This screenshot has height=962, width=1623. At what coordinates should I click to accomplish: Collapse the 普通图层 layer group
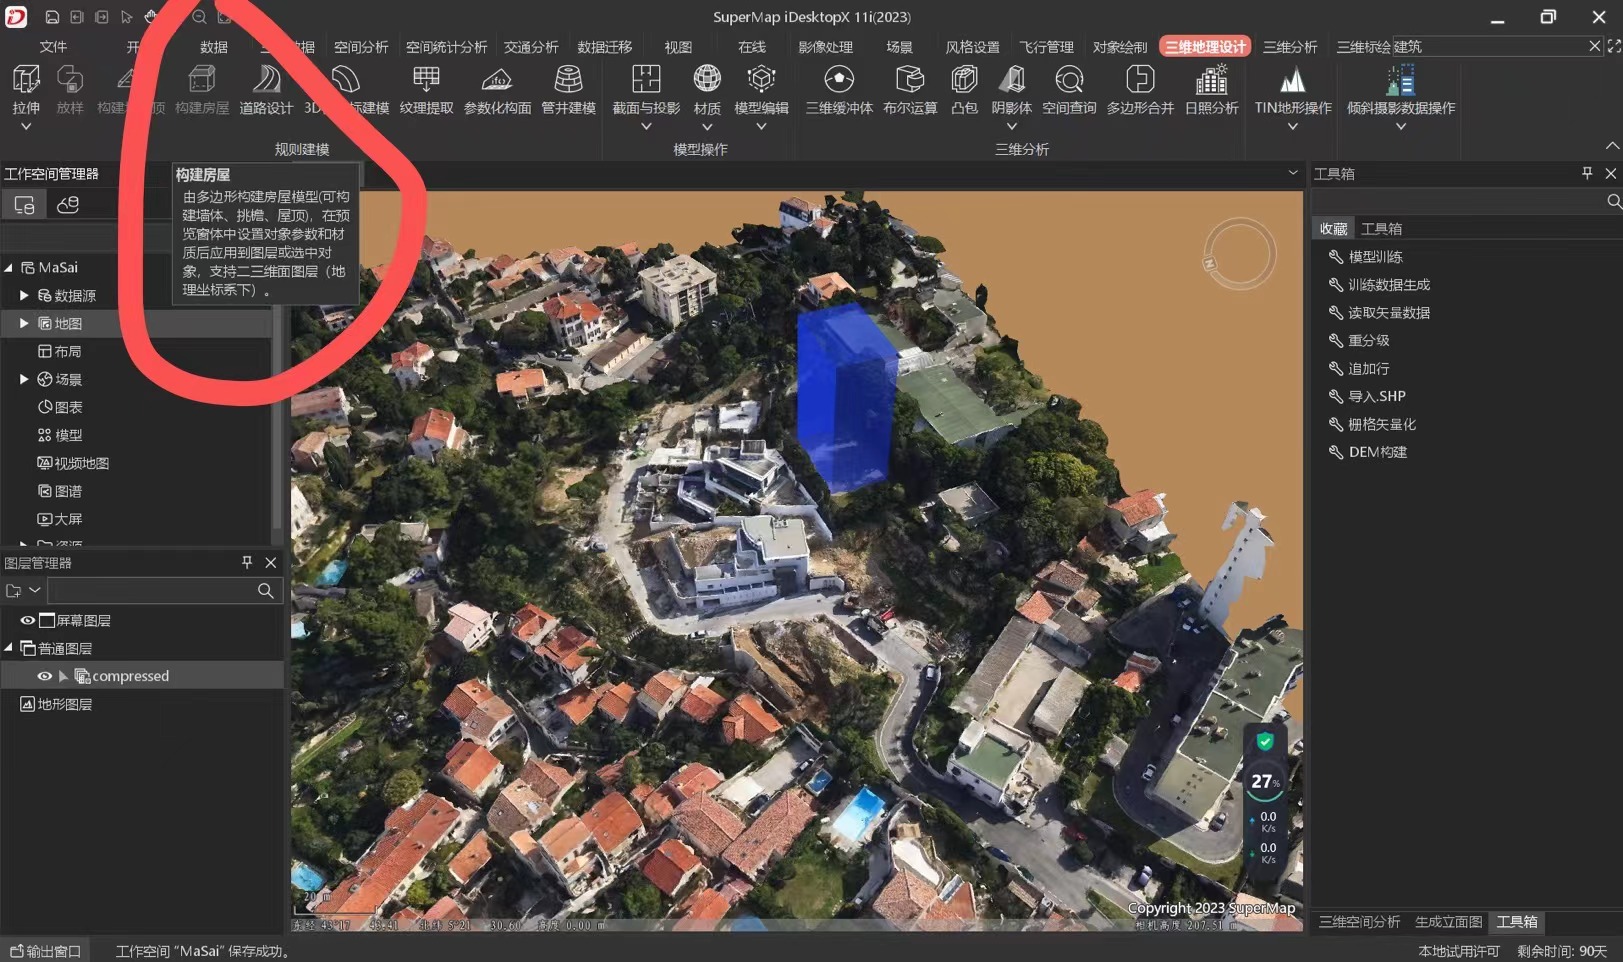click(x=9, y=648)
